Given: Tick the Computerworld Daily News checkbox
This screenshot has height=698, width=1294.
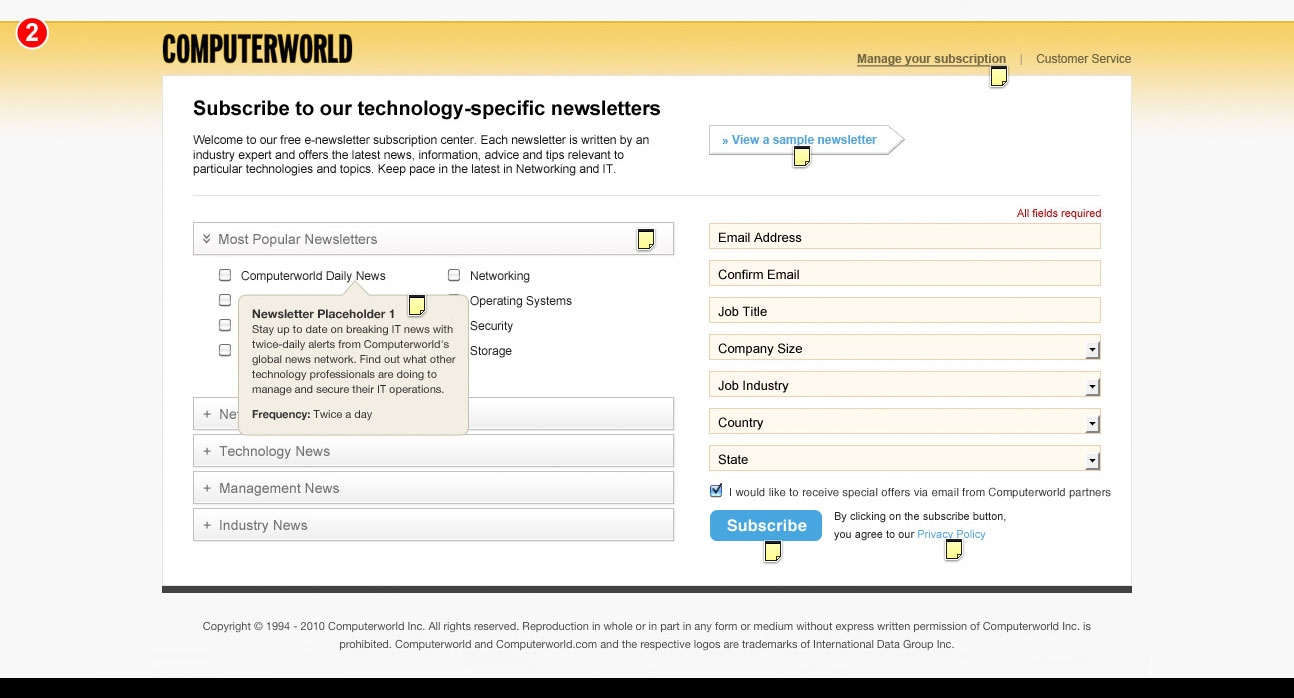Looking at the screenshot, I should (x=225, y=275).
